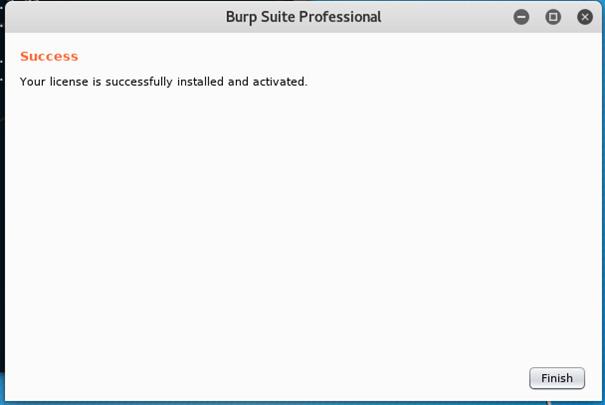Viewport: 605px width, 405px height.
Task: Minimize the Burp Suite Professional window
Action: (521, 17)
